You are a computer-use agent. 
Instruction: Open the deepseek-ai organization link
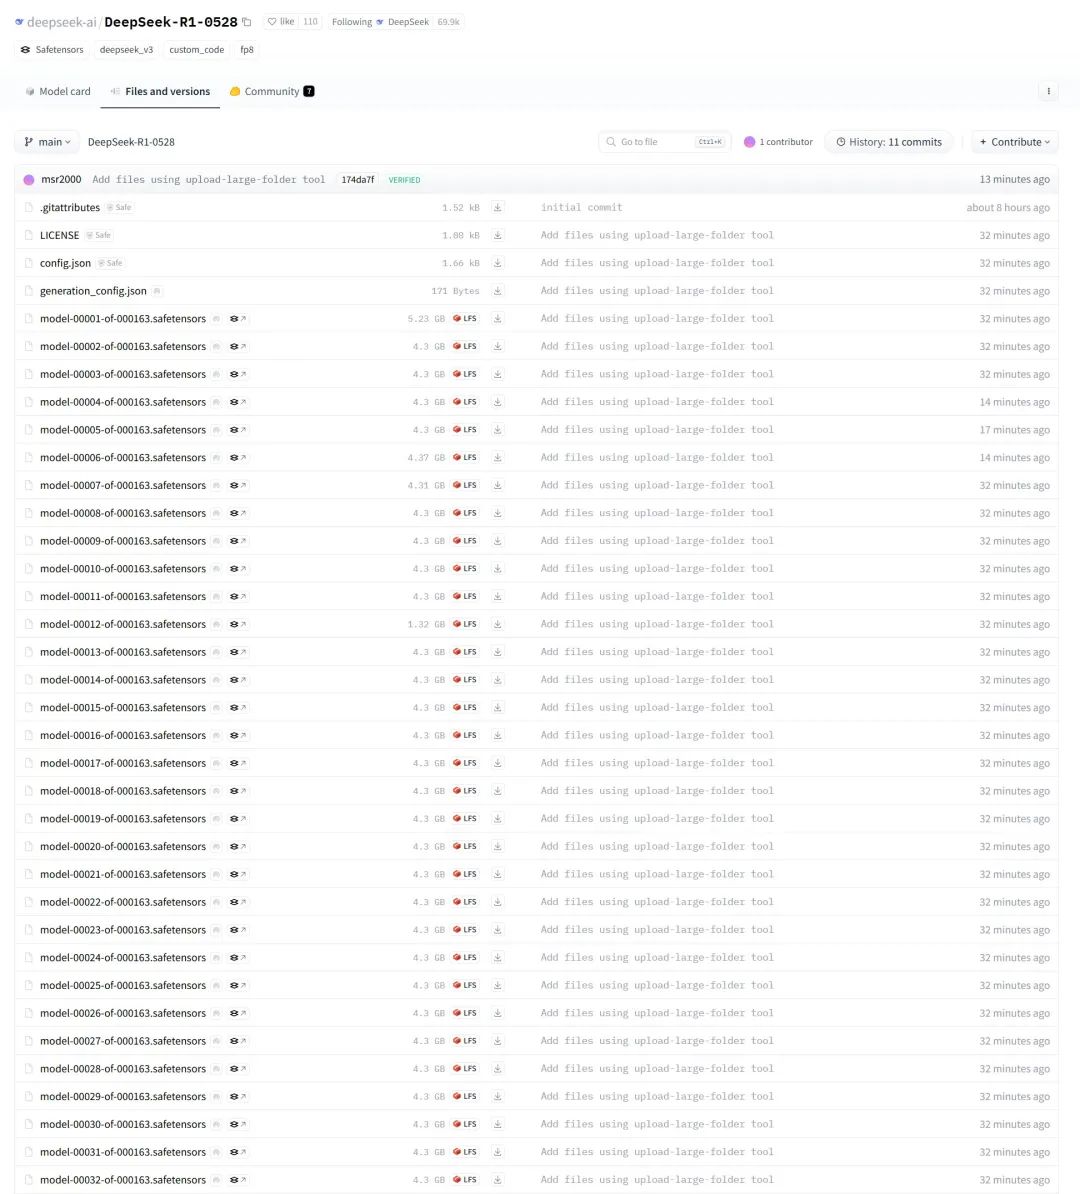pyautogui.click(x=62, y=22)
